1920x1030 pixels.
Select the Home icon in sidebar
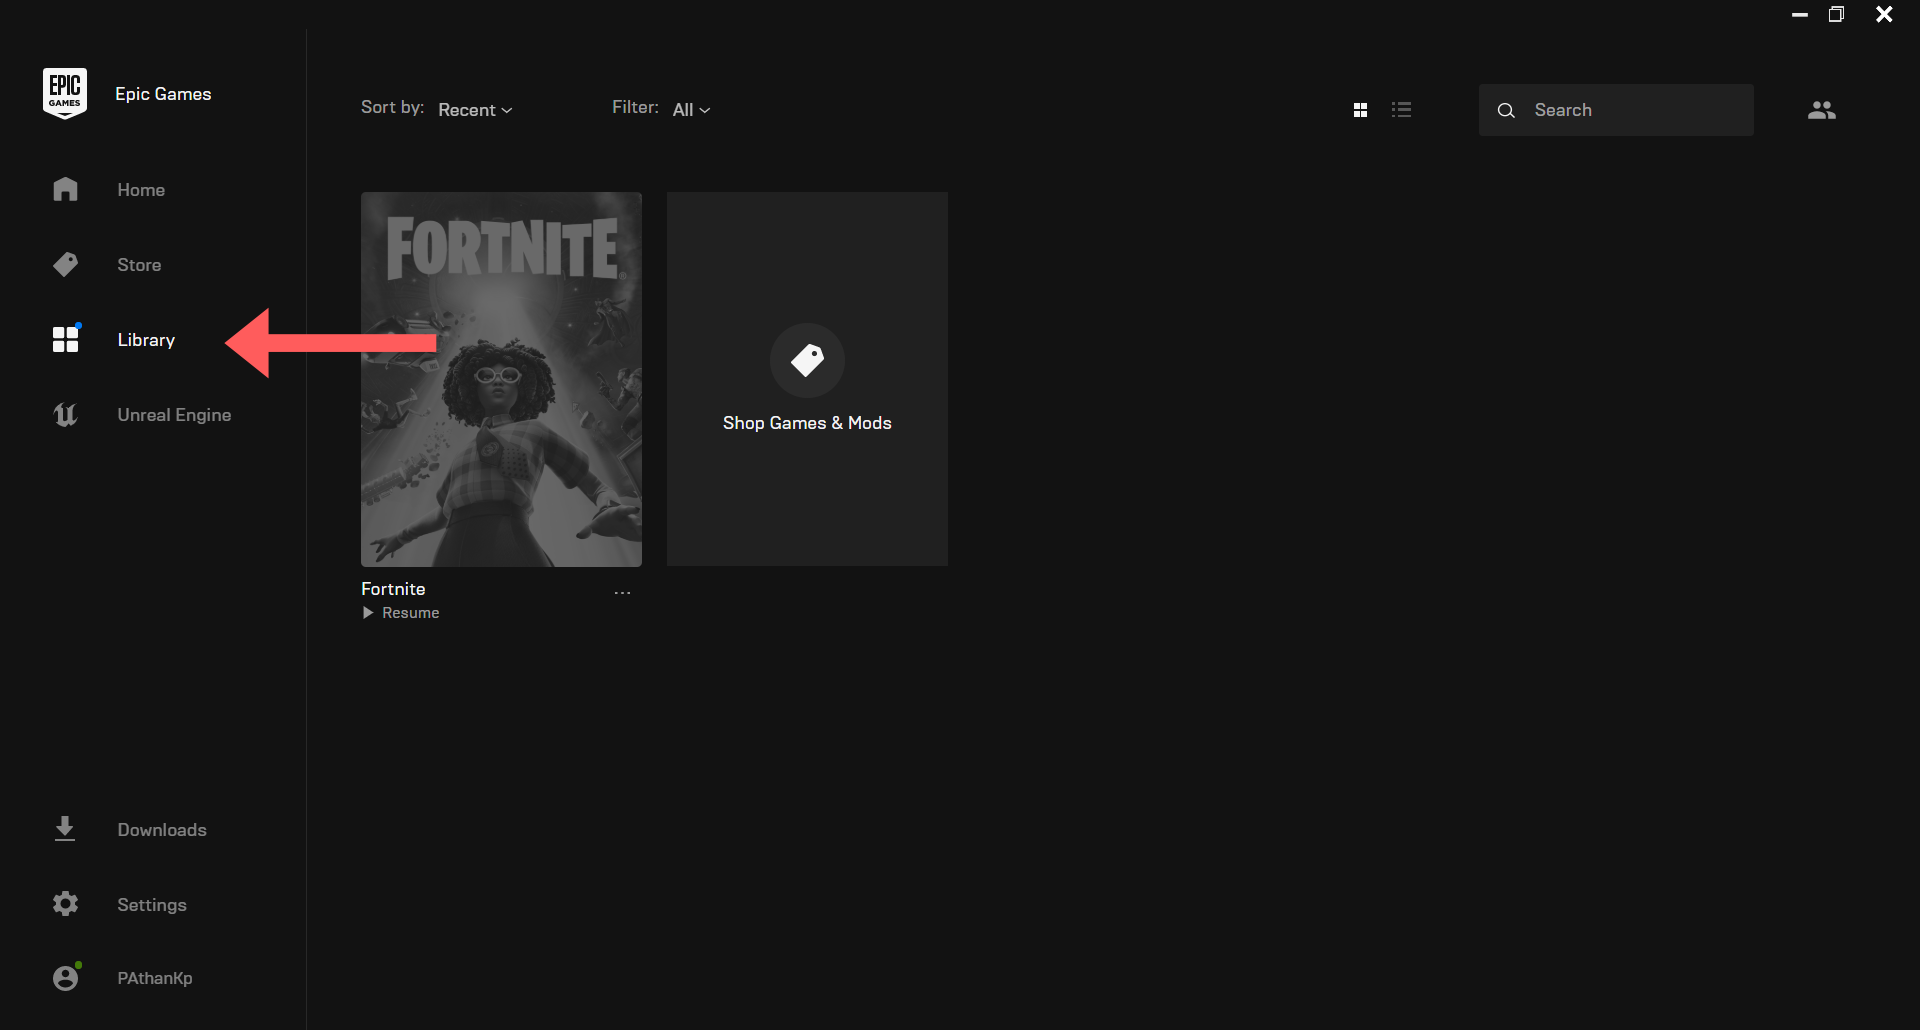pyautogui.click(x=65, y=189)
